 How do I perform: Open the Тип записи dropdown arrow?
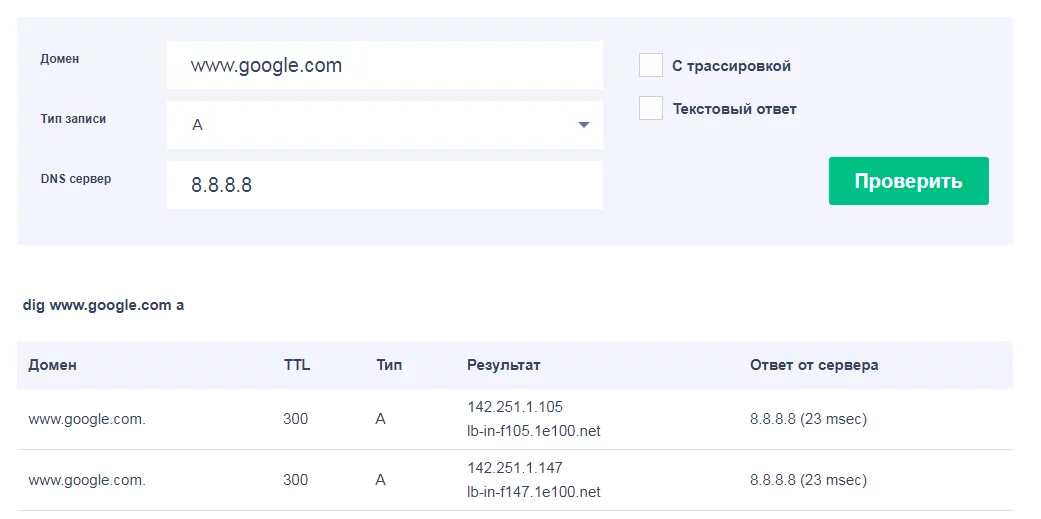[584, 125]
